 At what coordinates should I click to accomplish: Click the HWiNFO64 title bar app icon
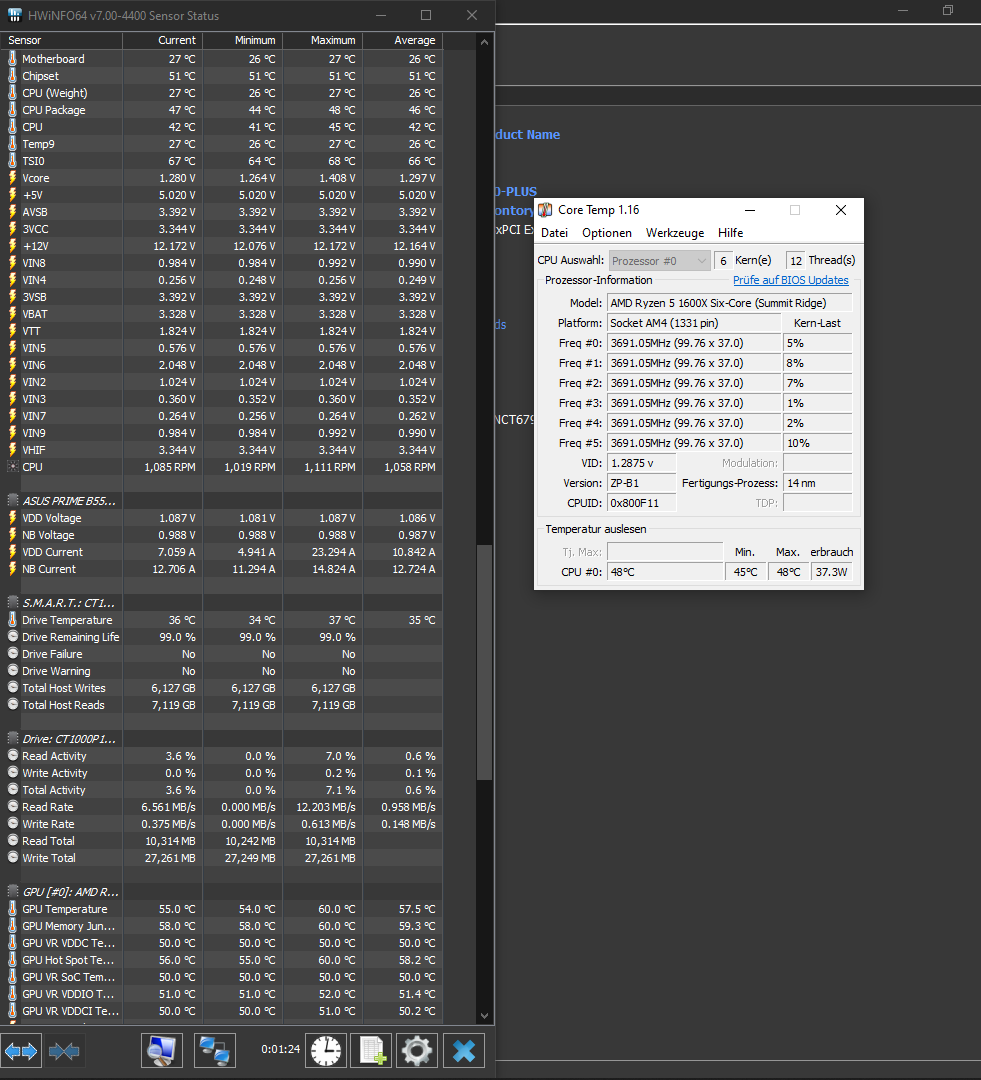point(14,15)
